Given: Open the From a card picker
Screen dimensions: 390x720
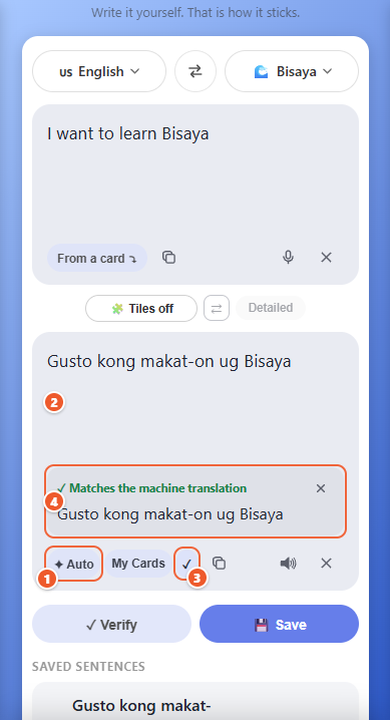Looking at the screenshot, I should (97, 258).
